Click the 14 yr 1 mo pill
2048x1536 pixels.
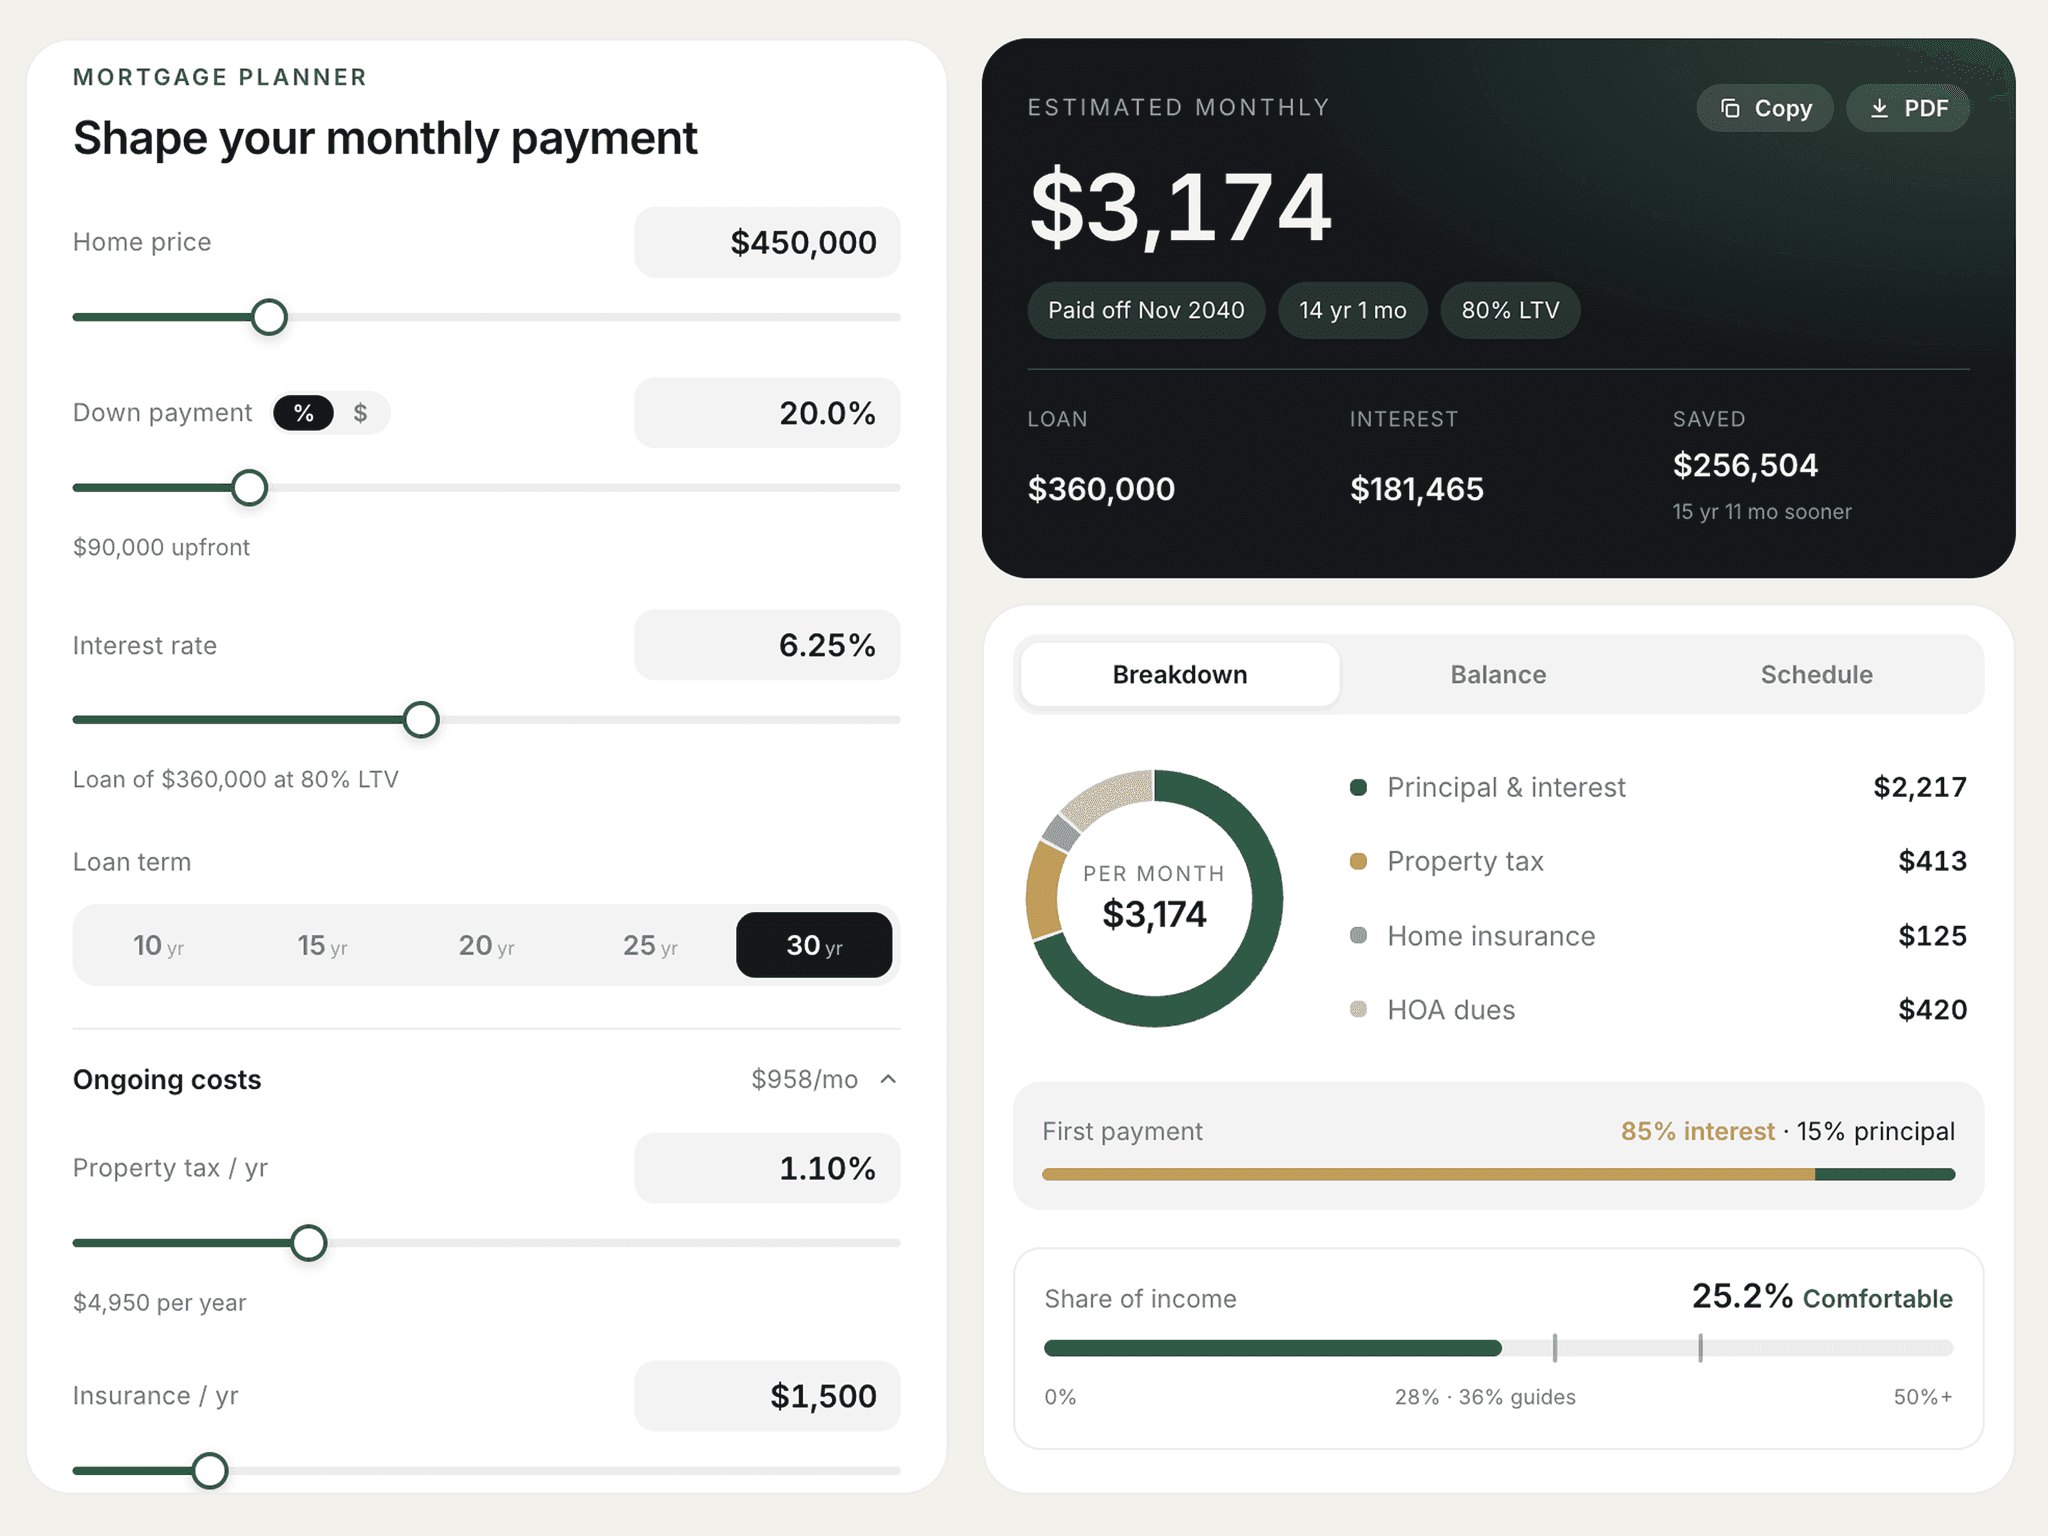pos(1352,310)
